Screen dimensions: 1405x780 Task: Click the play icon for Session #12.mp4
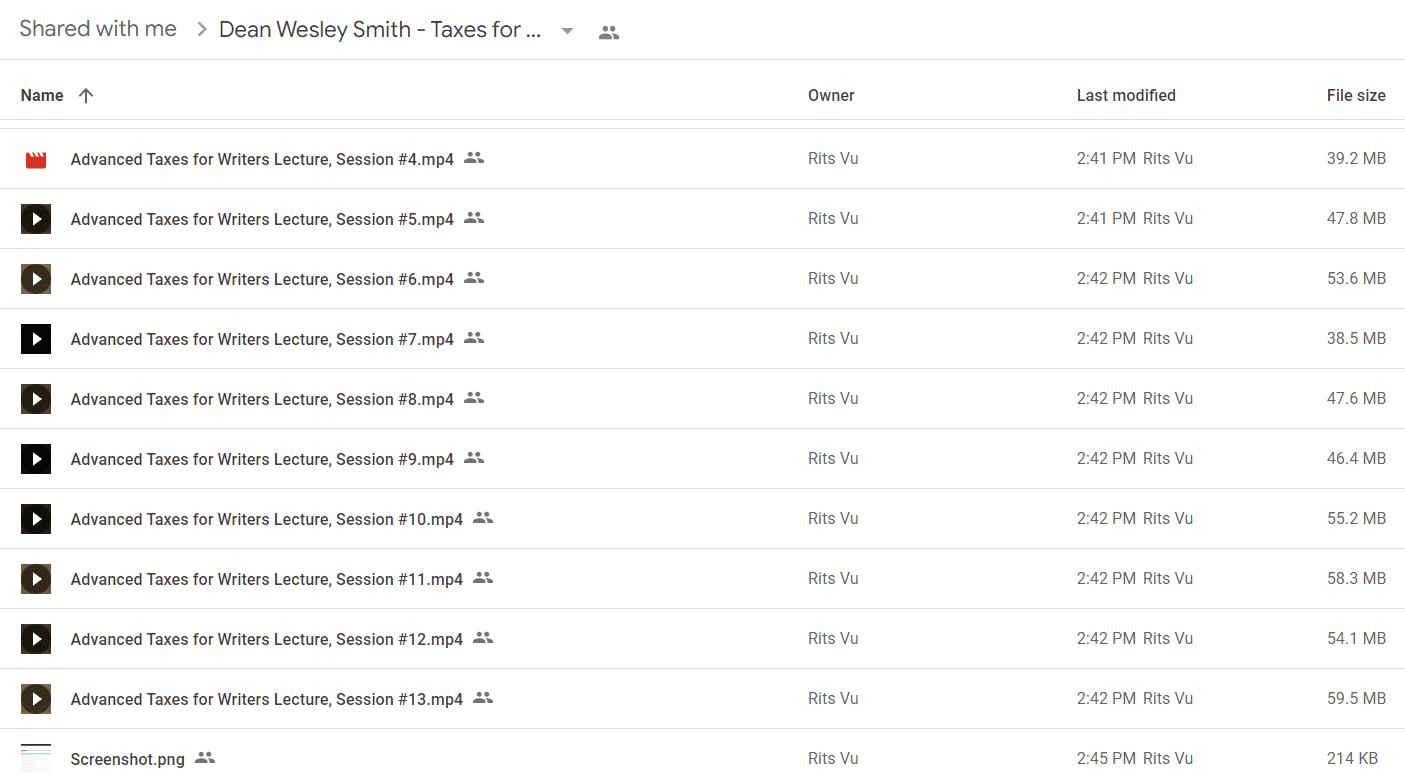[36, 639]
